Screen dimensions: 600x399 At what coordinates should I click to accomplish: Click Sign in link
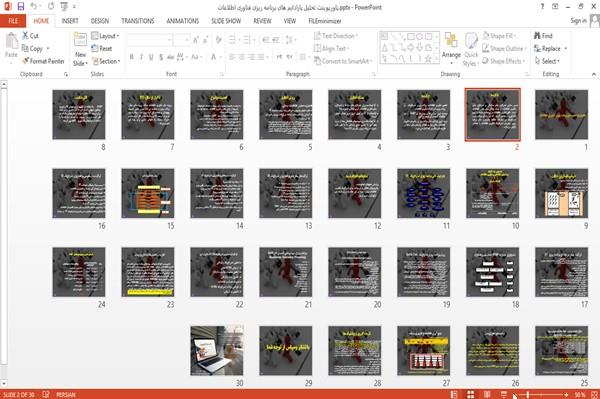[x=578, y=21]
